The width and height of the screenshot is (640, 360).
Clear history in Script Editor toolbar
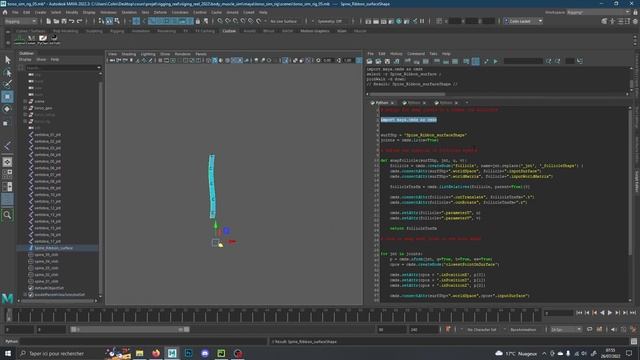coord(407,61)
